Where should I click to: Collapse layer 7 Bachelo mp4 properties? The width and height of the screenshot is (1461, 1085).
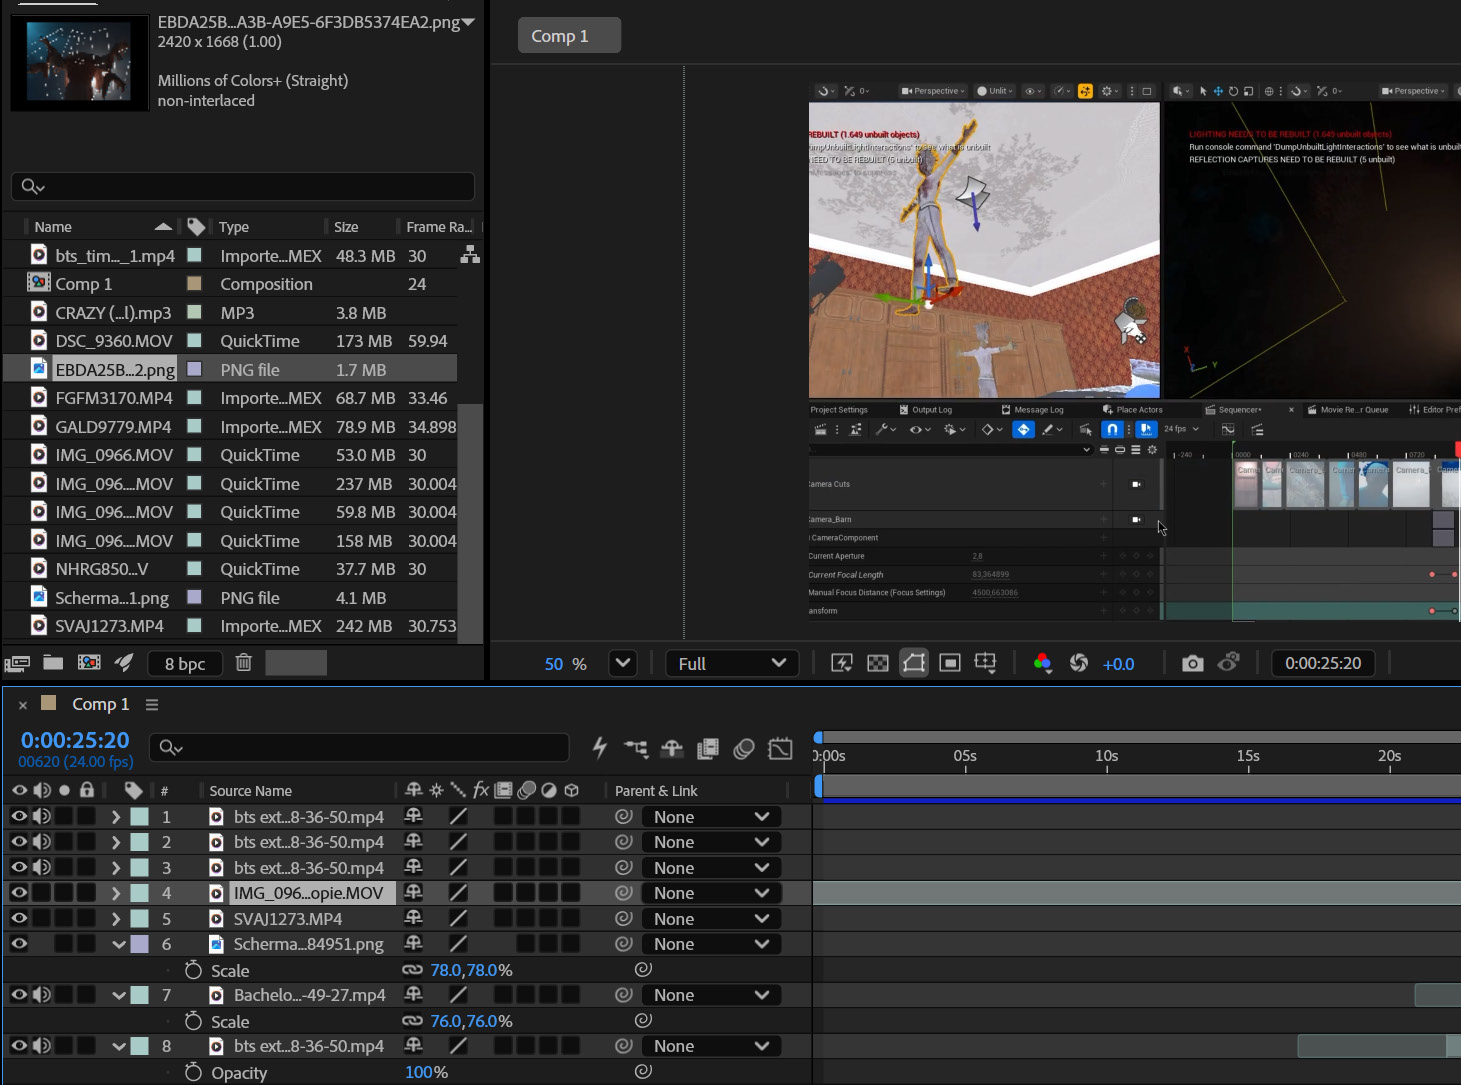(x=119, y=995)
